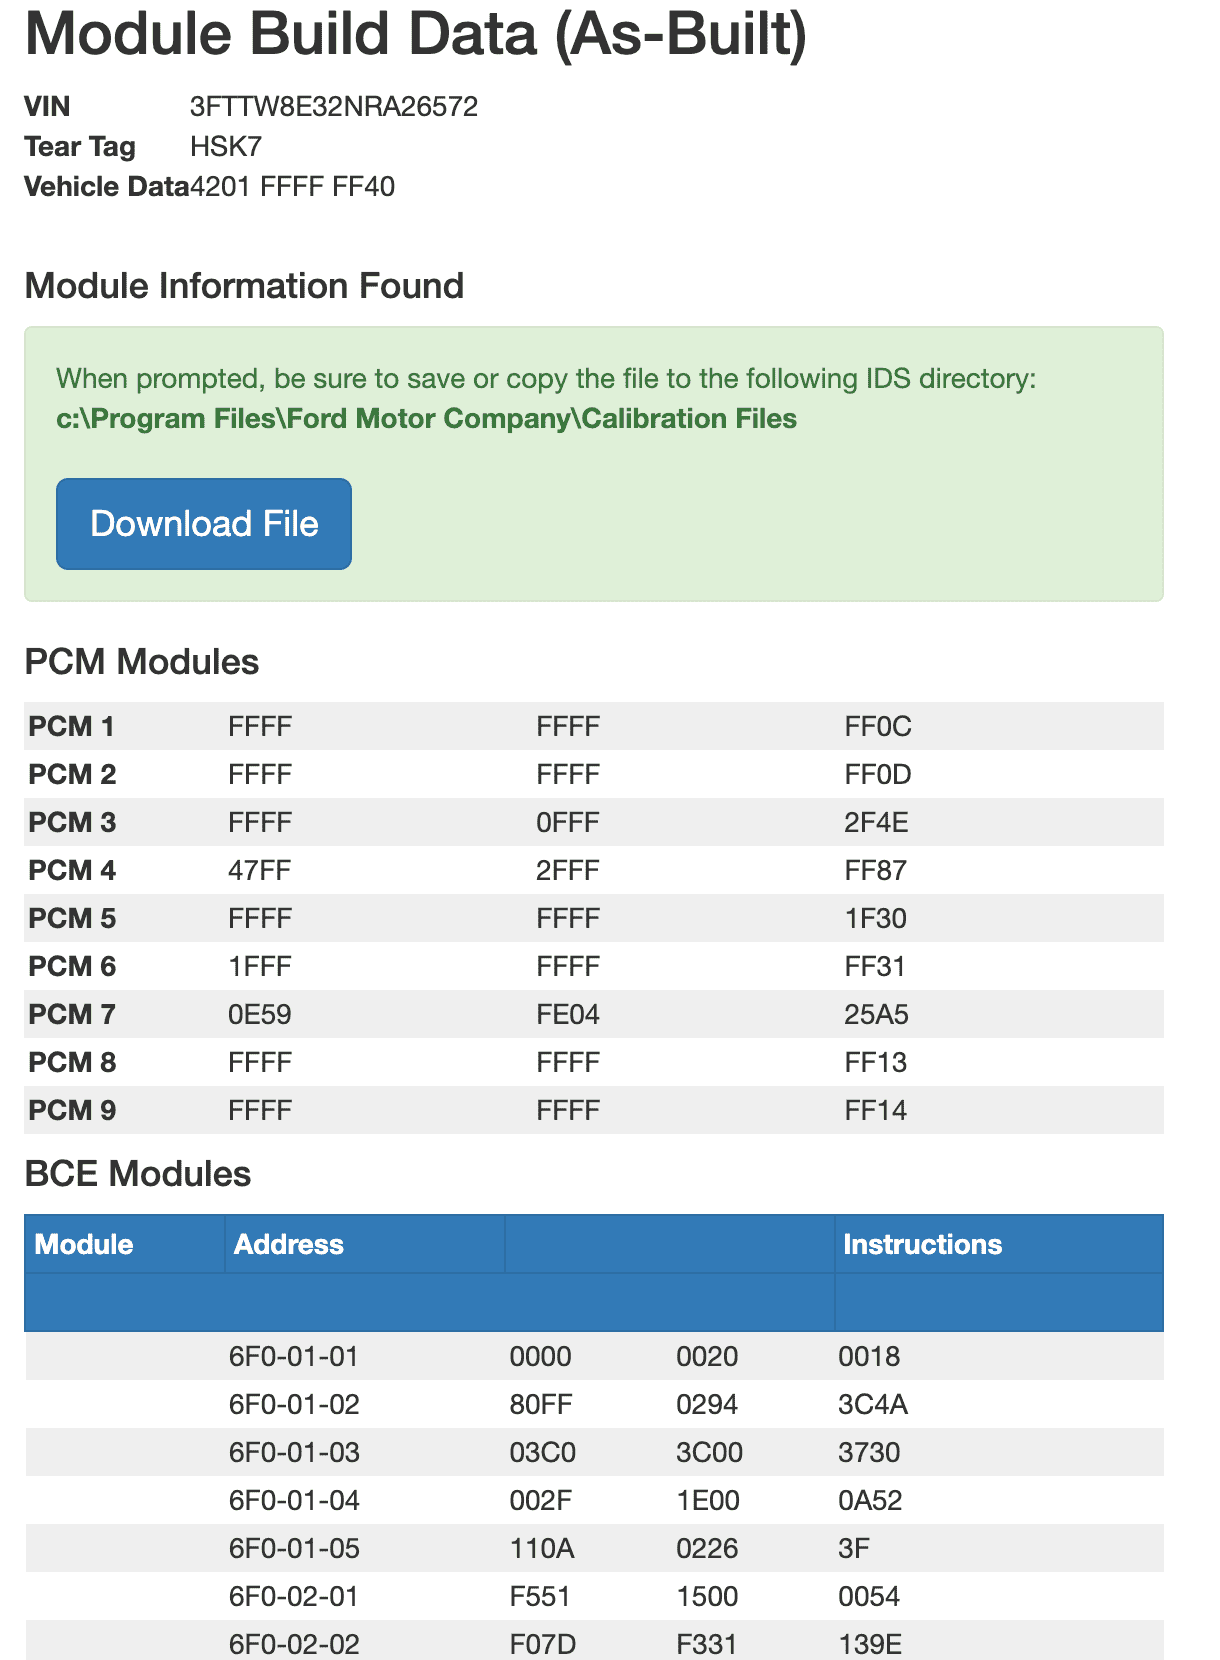Click the Address column header
Image resolution: width=1220 pixels, height=1660 pixels.
click(x=289, y=1244)
